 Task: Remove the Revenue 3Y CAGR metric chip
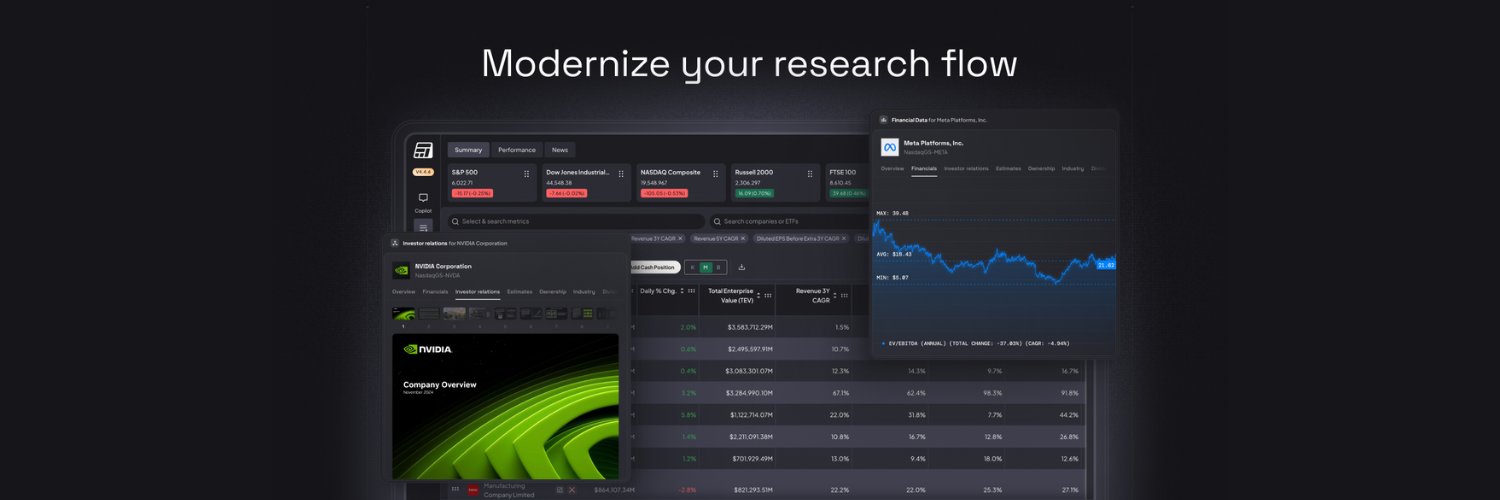[681, 239]
